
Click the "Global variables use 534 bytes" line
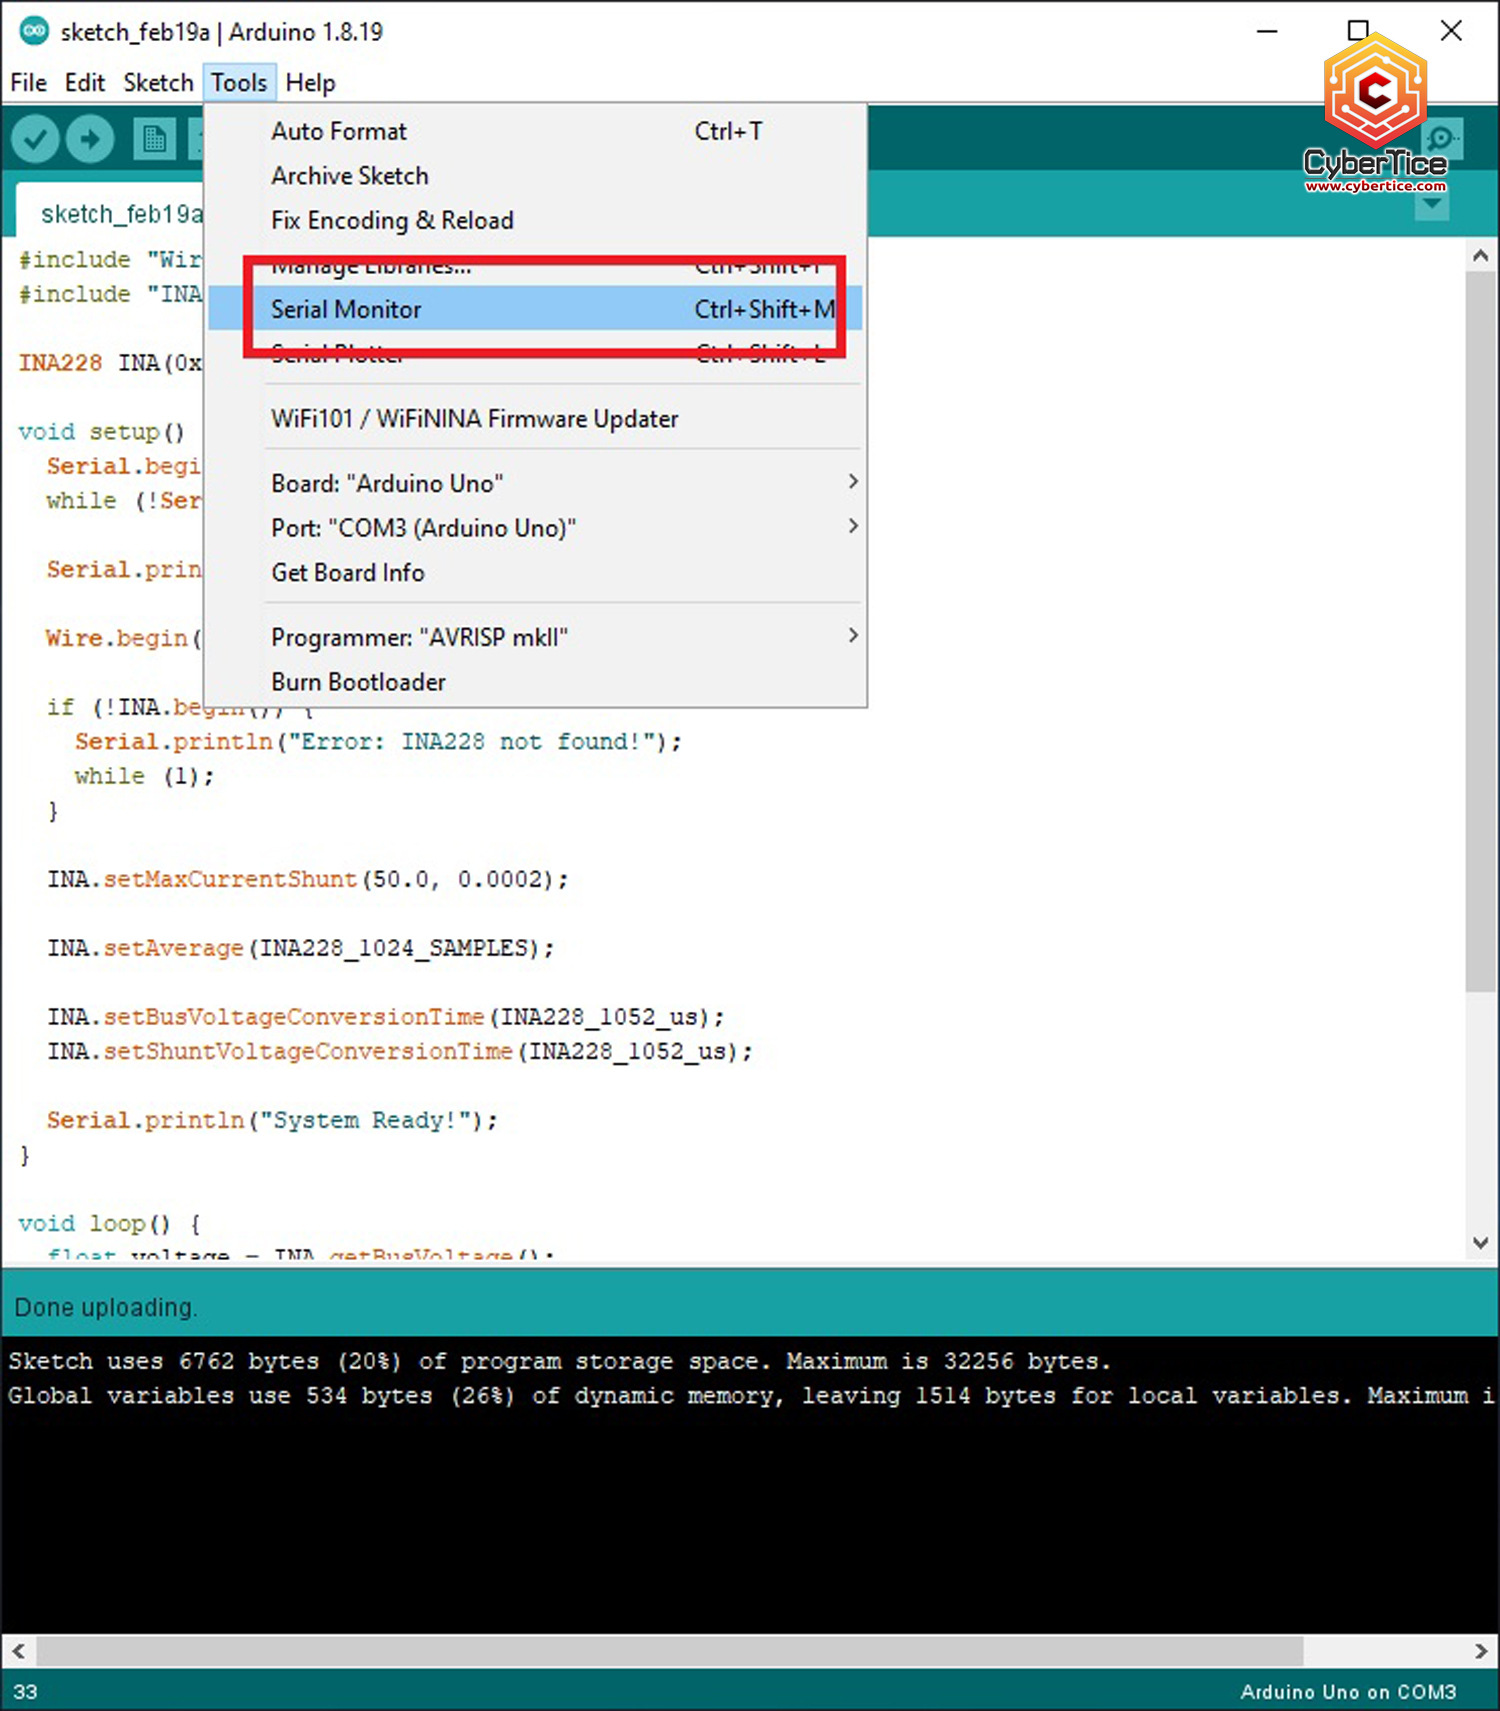point(750,1395)
